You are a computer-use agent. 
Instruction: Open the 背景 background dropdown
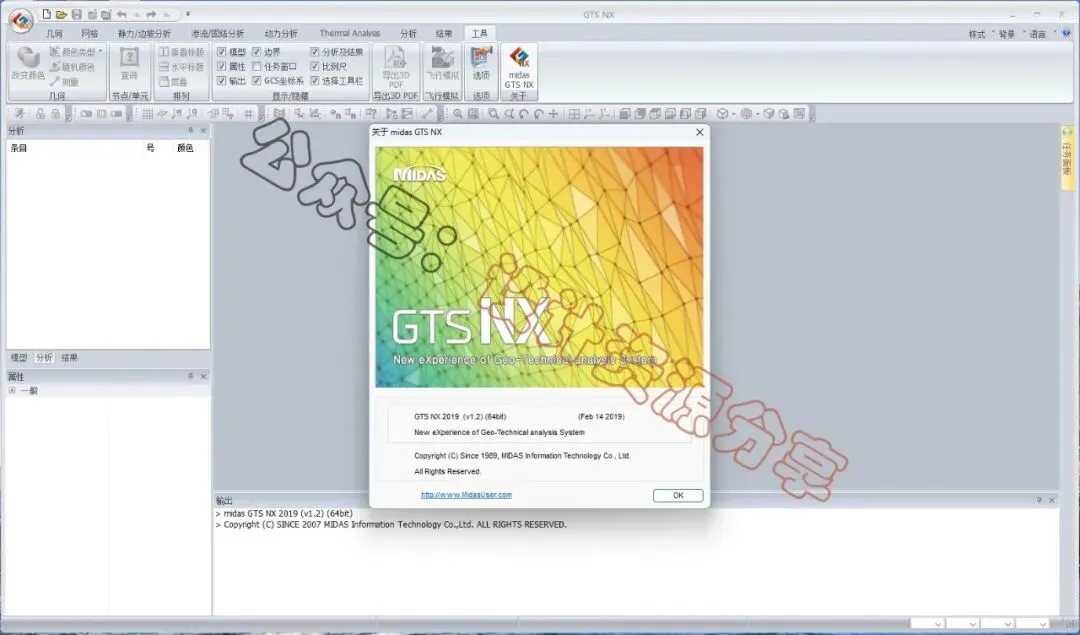coord(1010,34)
